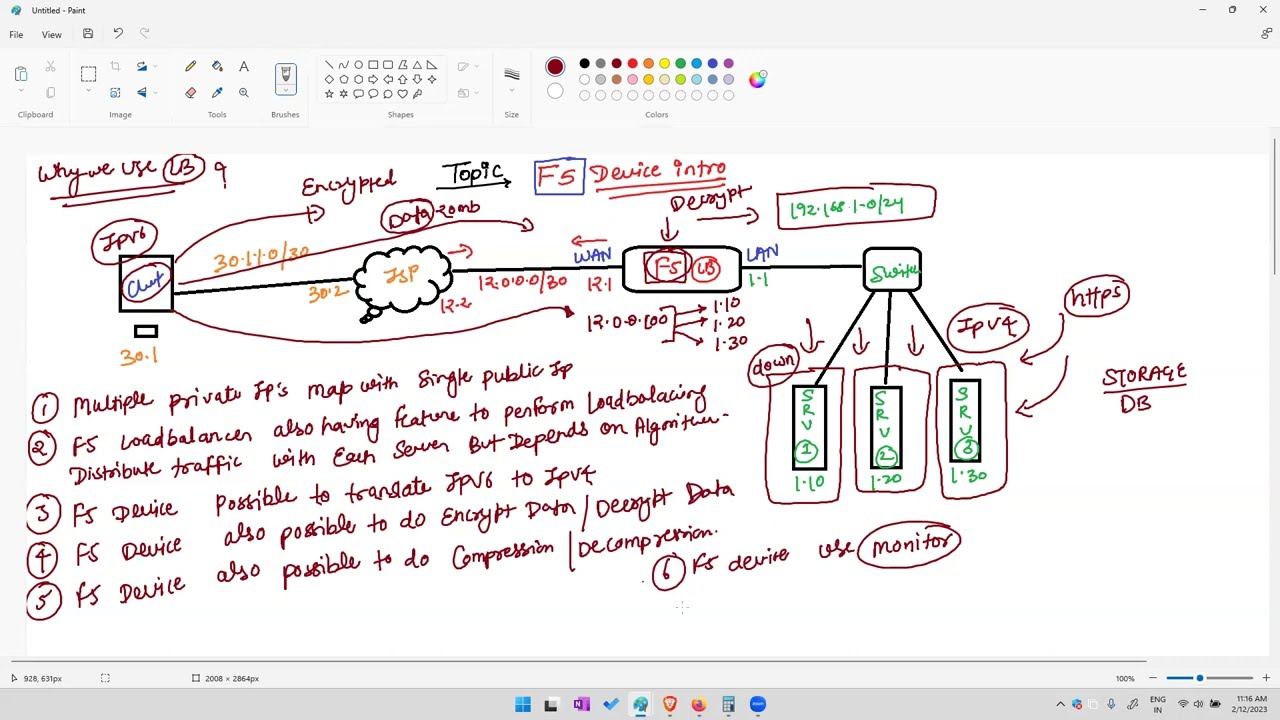This screenshot has height=720, width=1280.
Task: Click the Cut scissors icon
Action: click(50, 67)
